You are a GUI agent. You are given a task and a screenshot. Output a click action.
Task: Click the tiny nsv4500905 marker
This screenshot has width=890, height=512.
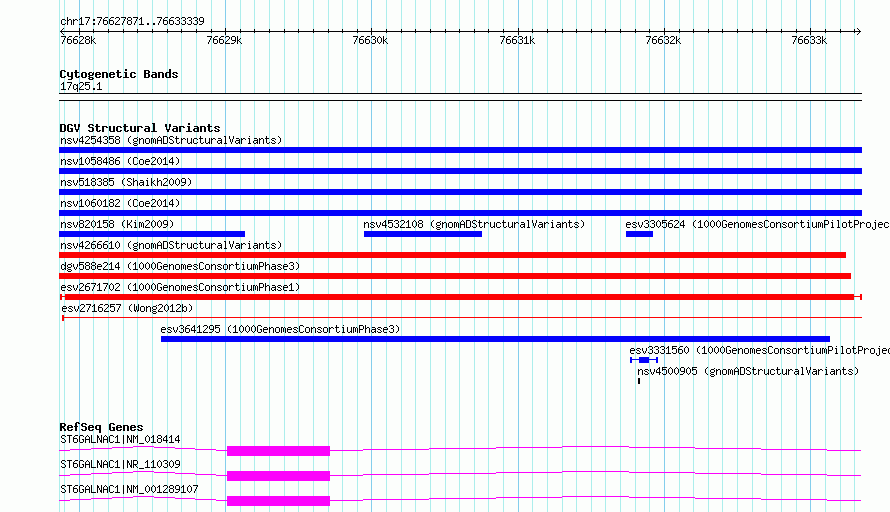pyautogui.click(x=639, y=381)
